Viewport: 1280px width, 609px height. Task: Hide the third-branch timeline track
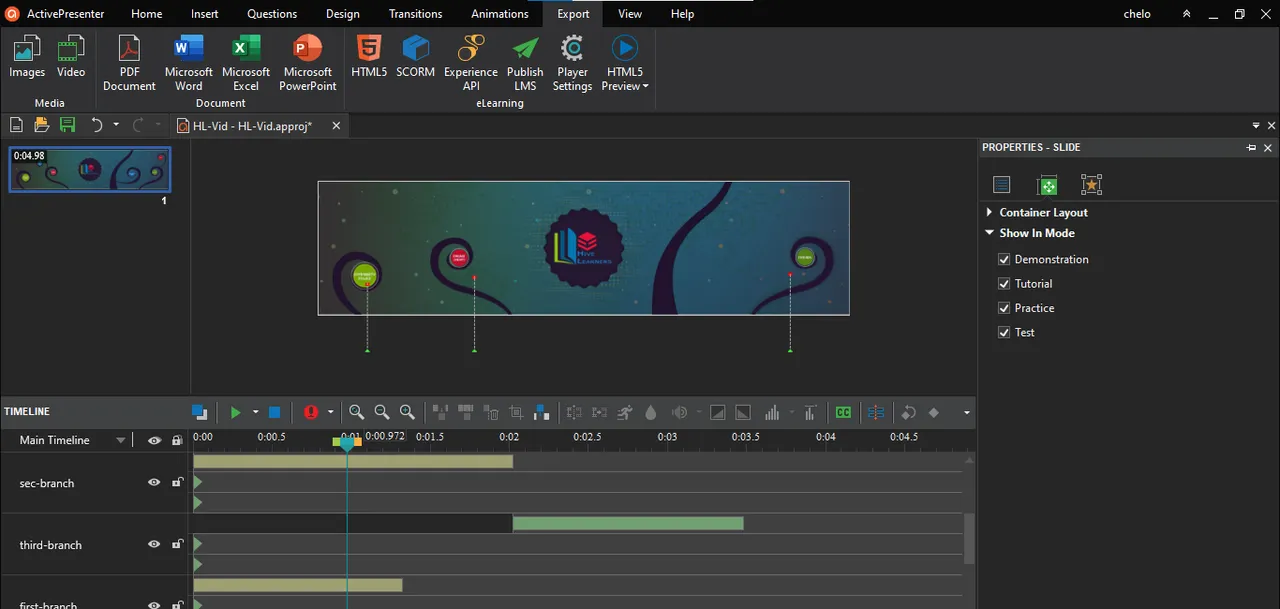pyautogui.click(x=154, y=545)
